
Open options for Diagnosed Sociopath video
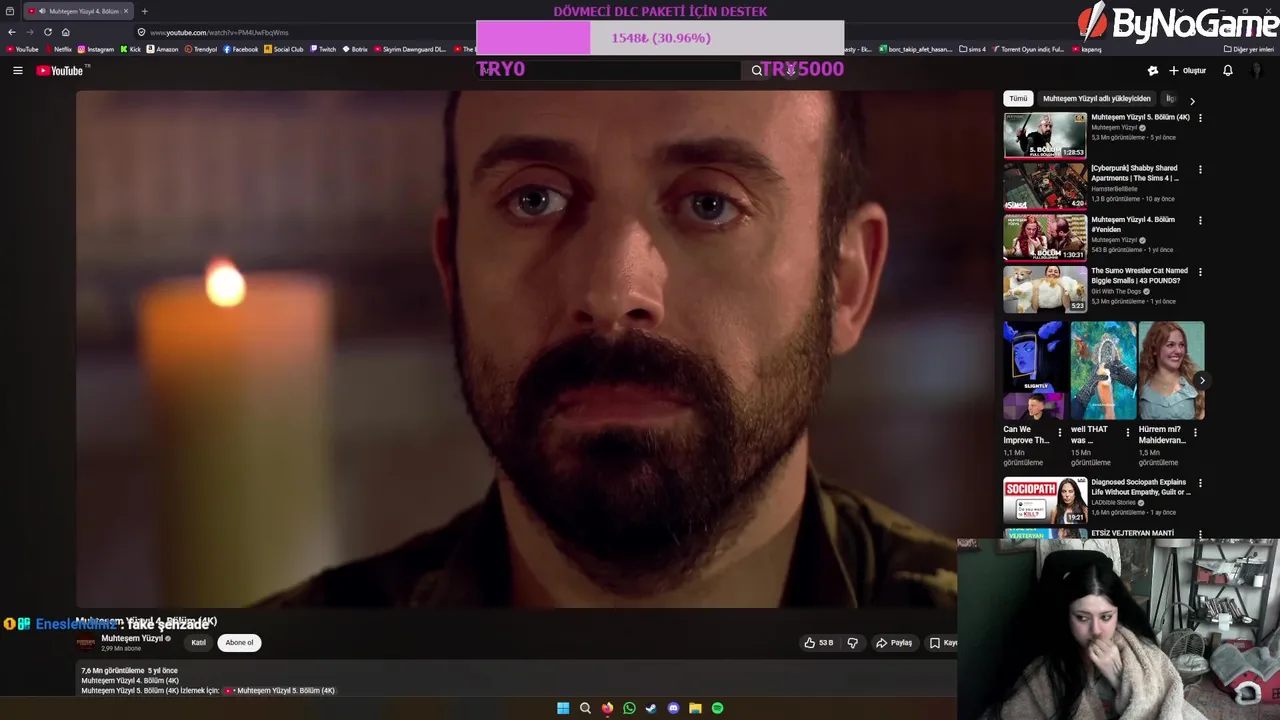[1200, 483]
